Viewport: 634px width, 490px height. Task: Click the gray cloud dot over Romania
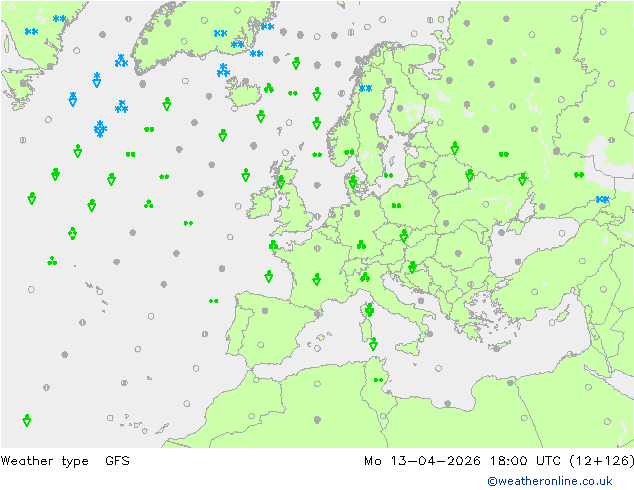coord(458,253)
